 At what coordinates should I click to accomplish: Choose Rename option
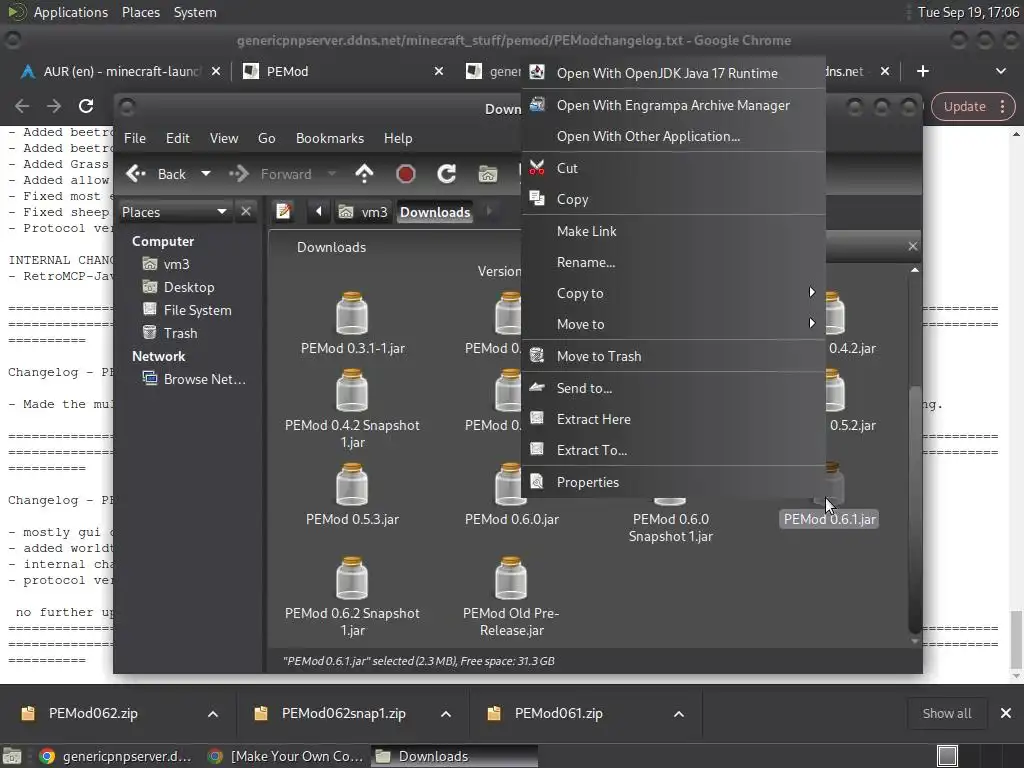(x=673, y=262)
